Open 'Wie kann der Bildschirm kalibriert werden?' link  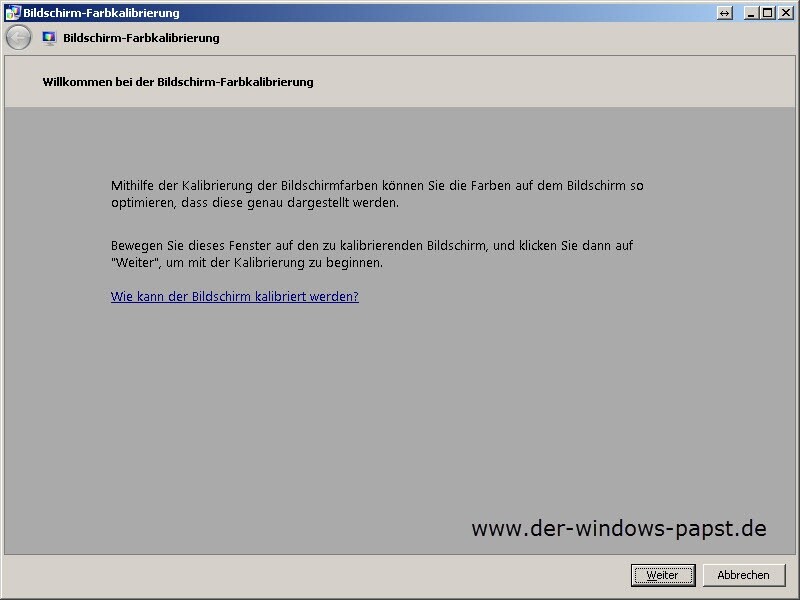pyautogui.click(x=234, y=297)
